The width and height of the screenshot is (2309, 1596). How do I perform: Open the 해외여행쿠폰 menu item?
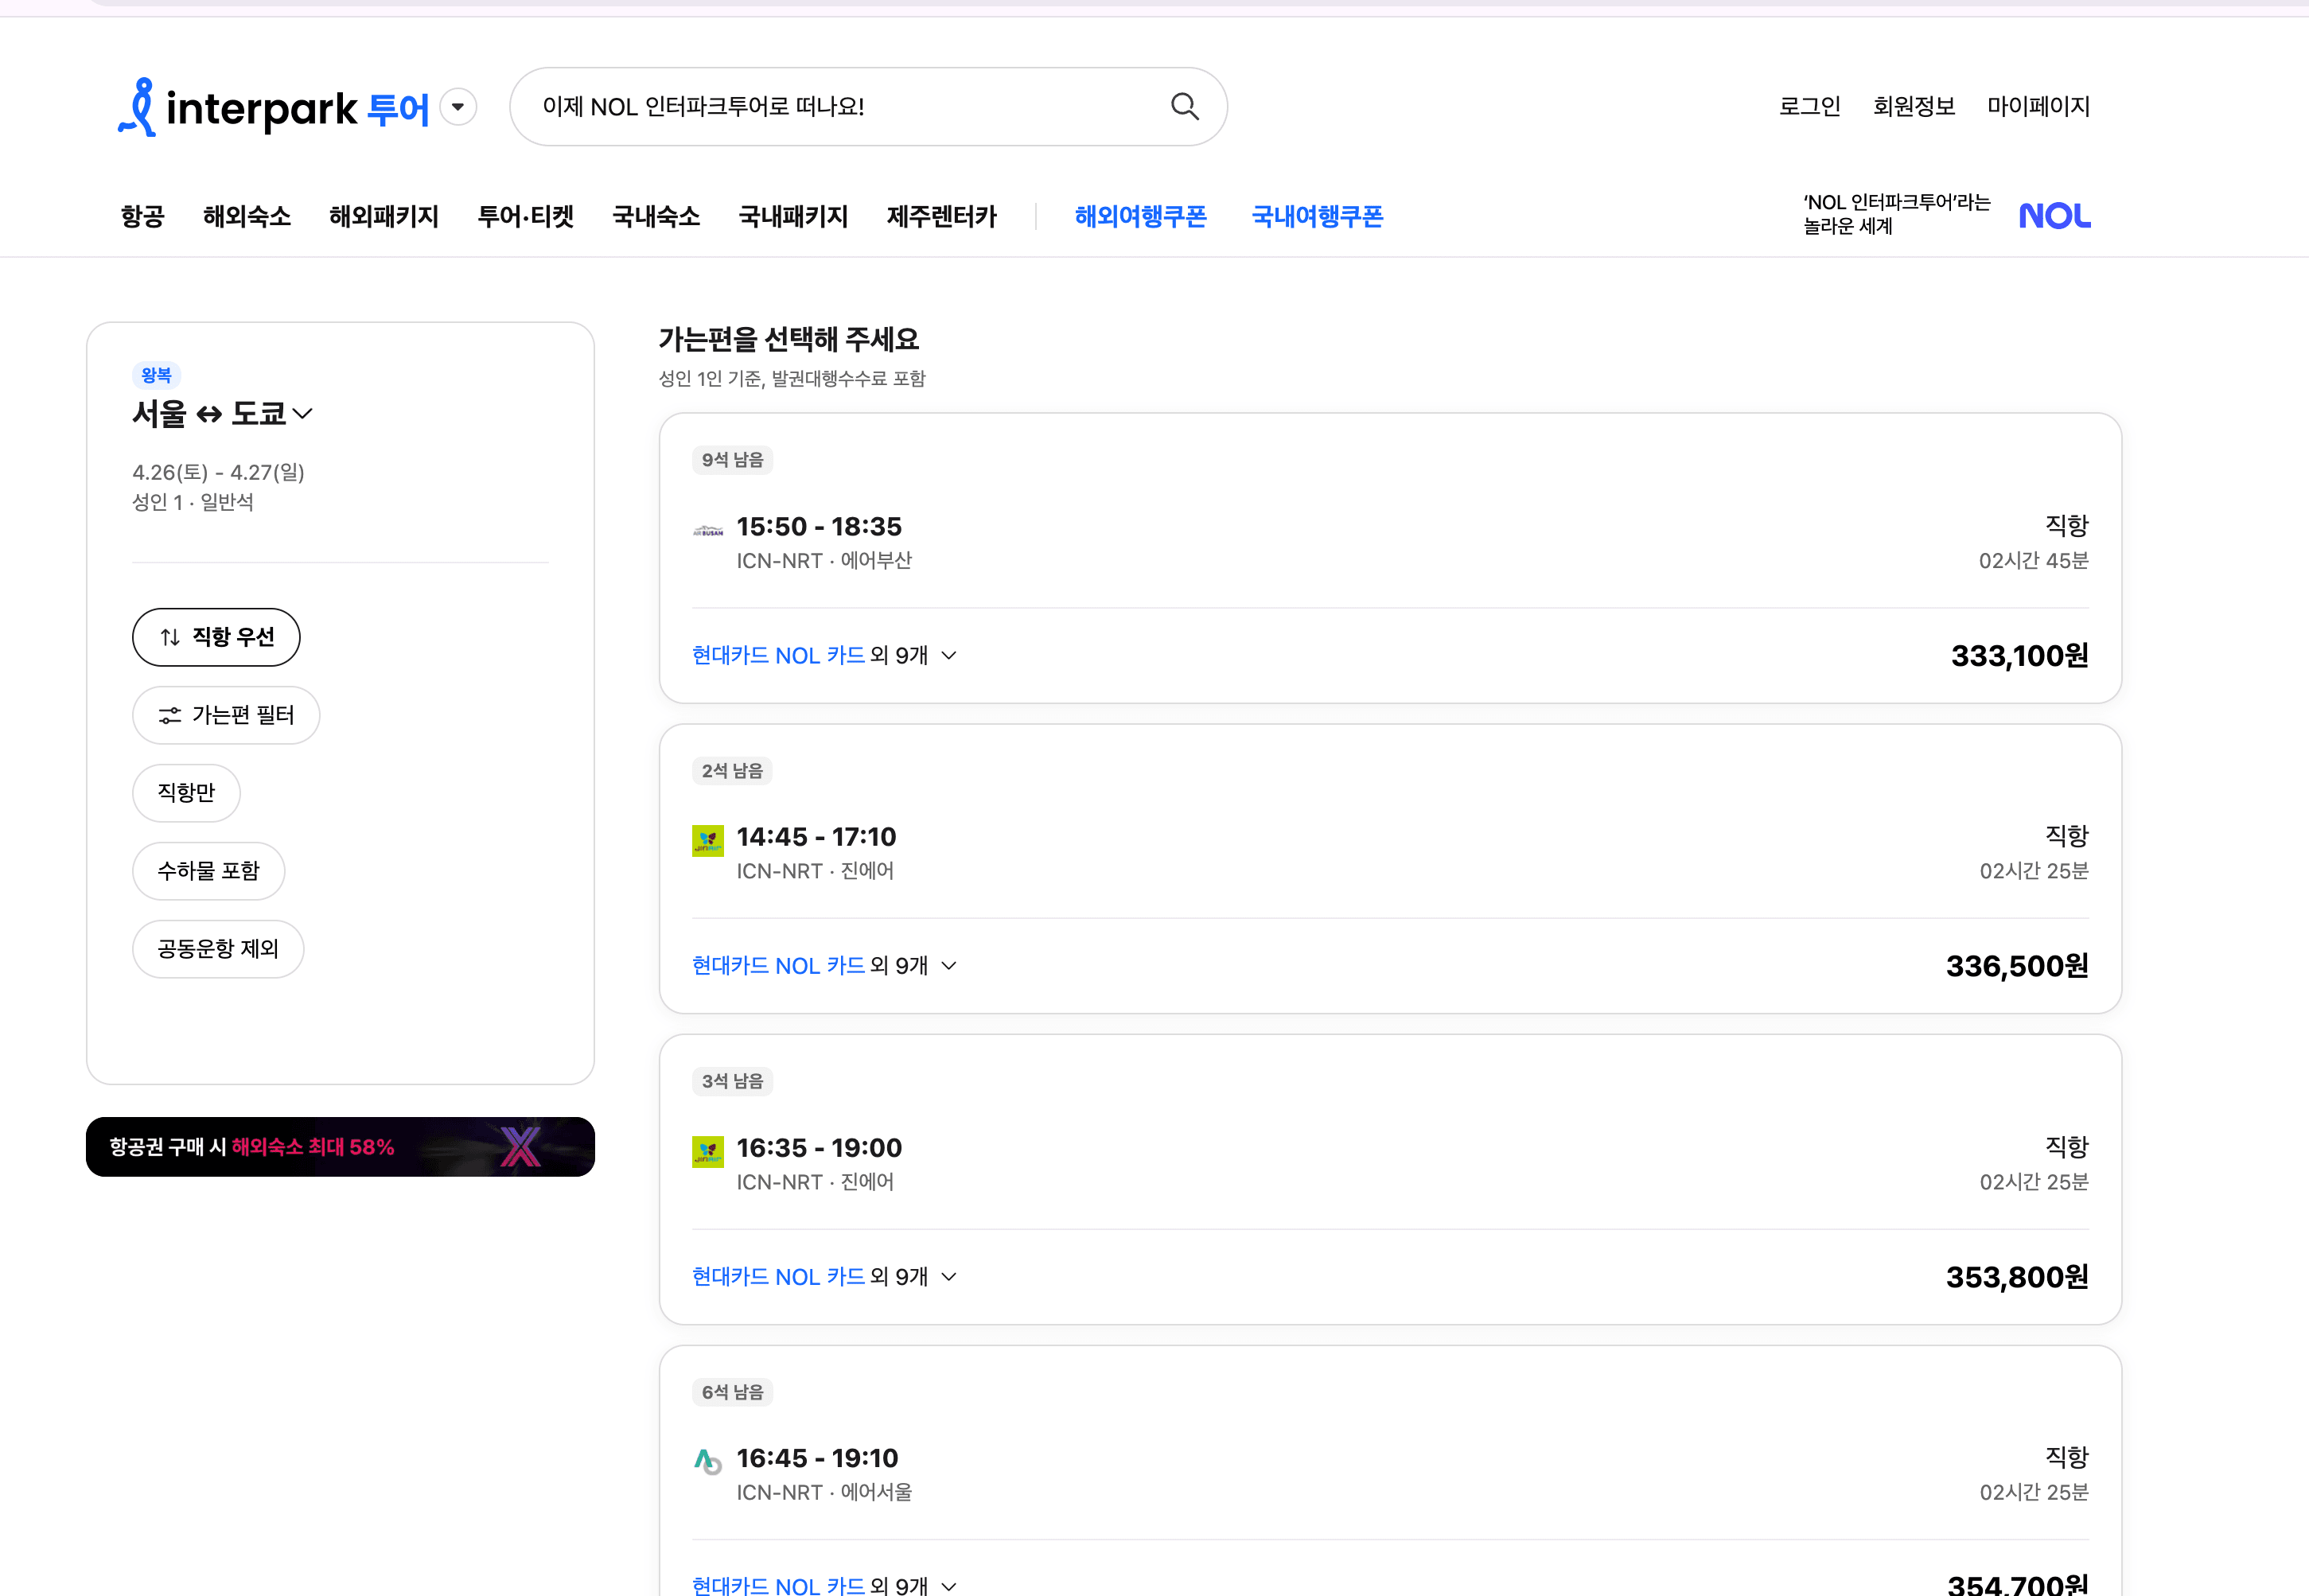point(1140,217)
